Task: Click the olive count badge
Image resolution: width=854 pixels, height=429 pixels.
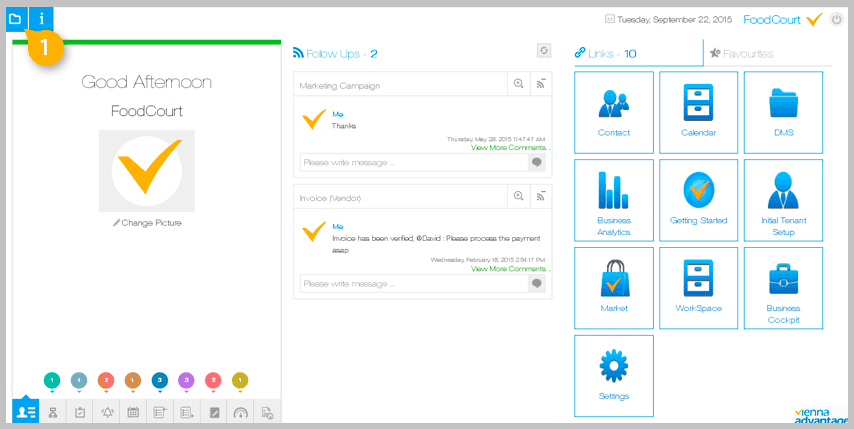Action: point(240,380)
